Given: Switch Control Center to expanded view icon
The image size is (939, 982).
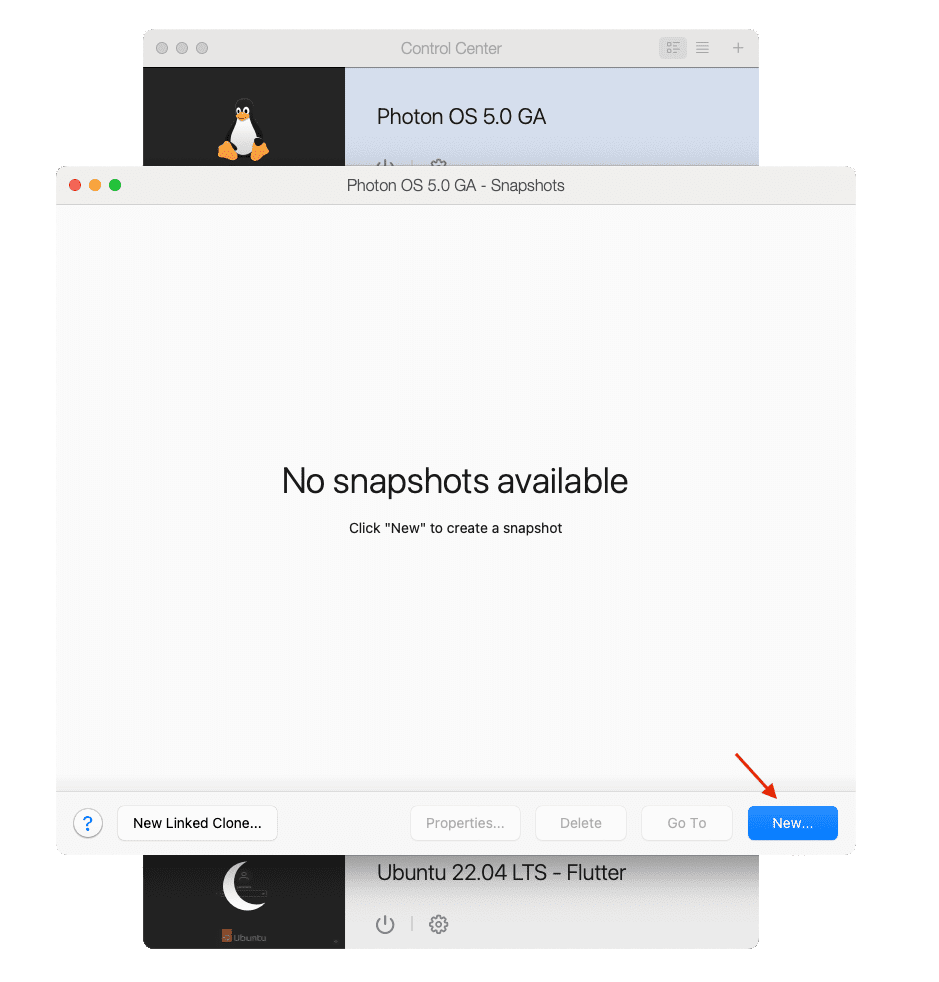Looking at the screenshot, I should click(673, 48).
